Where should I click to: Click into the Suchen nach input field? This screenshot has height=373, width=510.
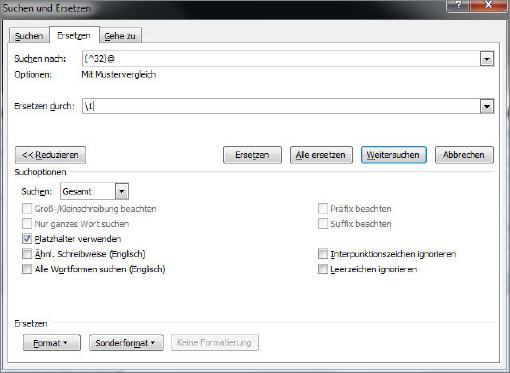click(281, 59)
